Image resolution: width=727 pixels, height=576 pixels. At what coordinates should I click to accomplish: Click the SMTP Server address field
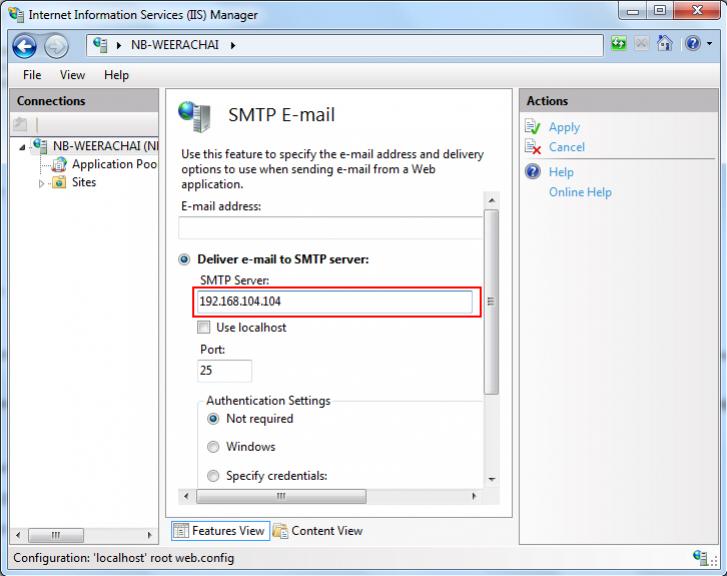coord(335,301)
